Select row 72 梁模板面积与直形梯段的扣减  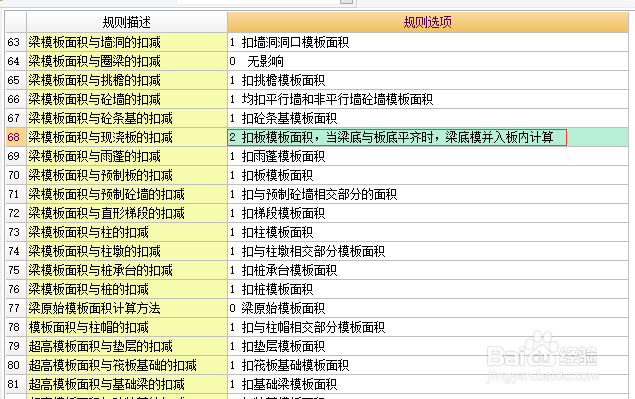coord(127,213)
